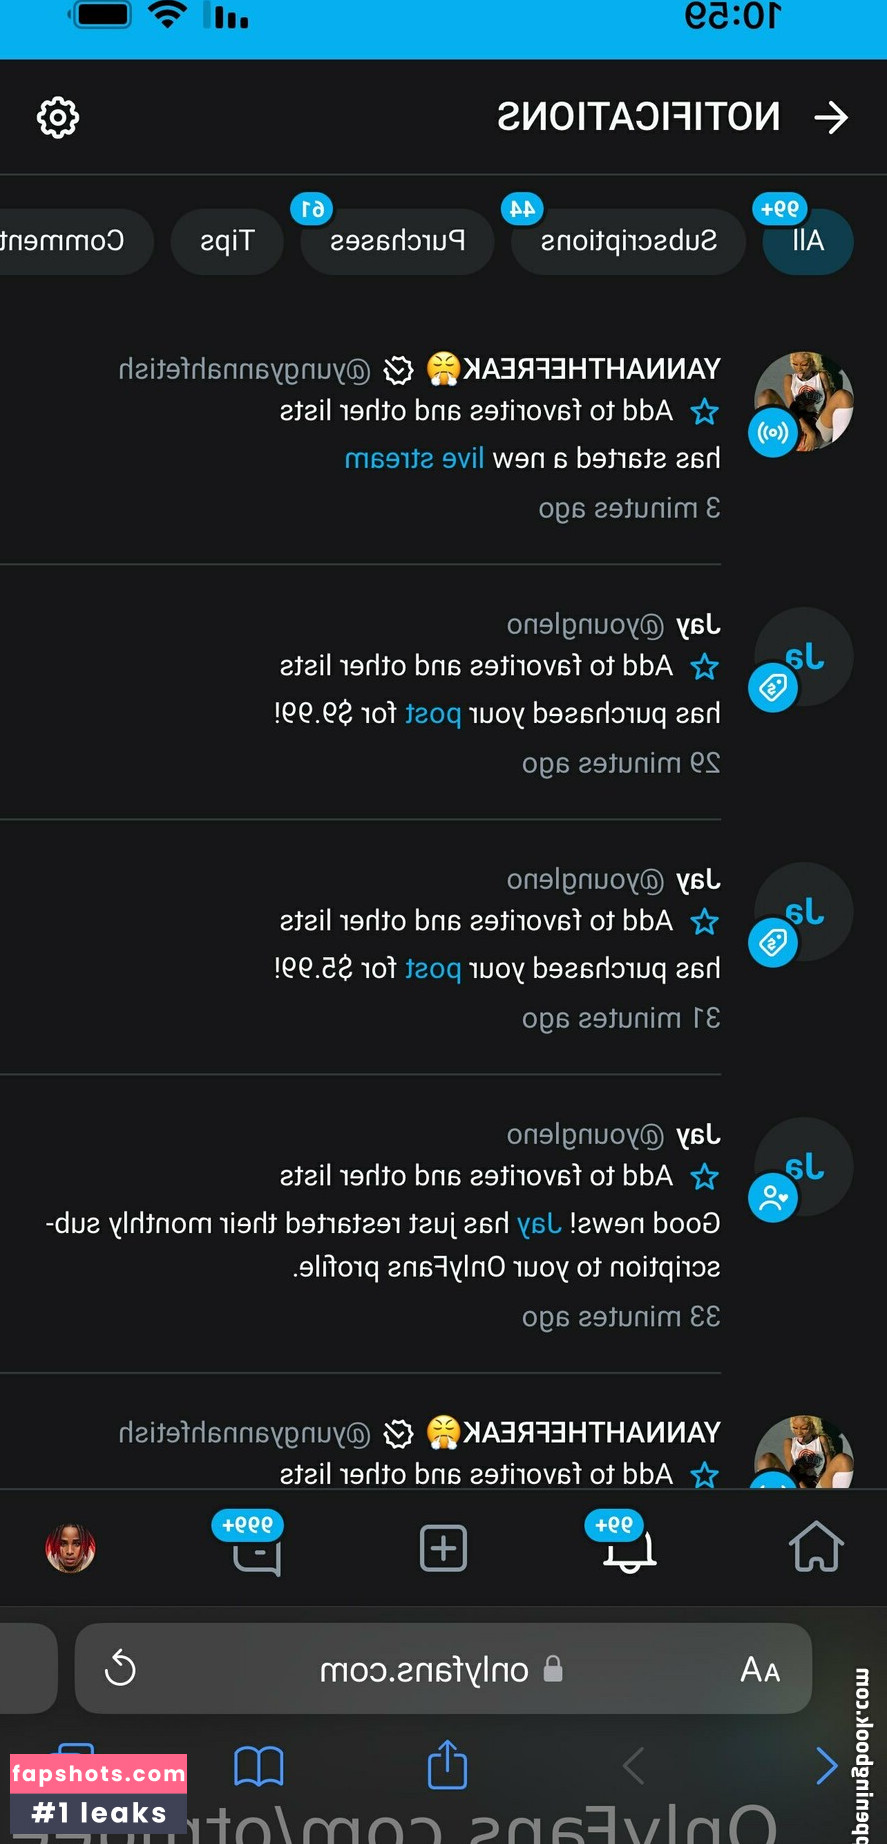Tap the onlyfans.com address field
This screenshot has height=1844, width=887.
click(425, 1669)
